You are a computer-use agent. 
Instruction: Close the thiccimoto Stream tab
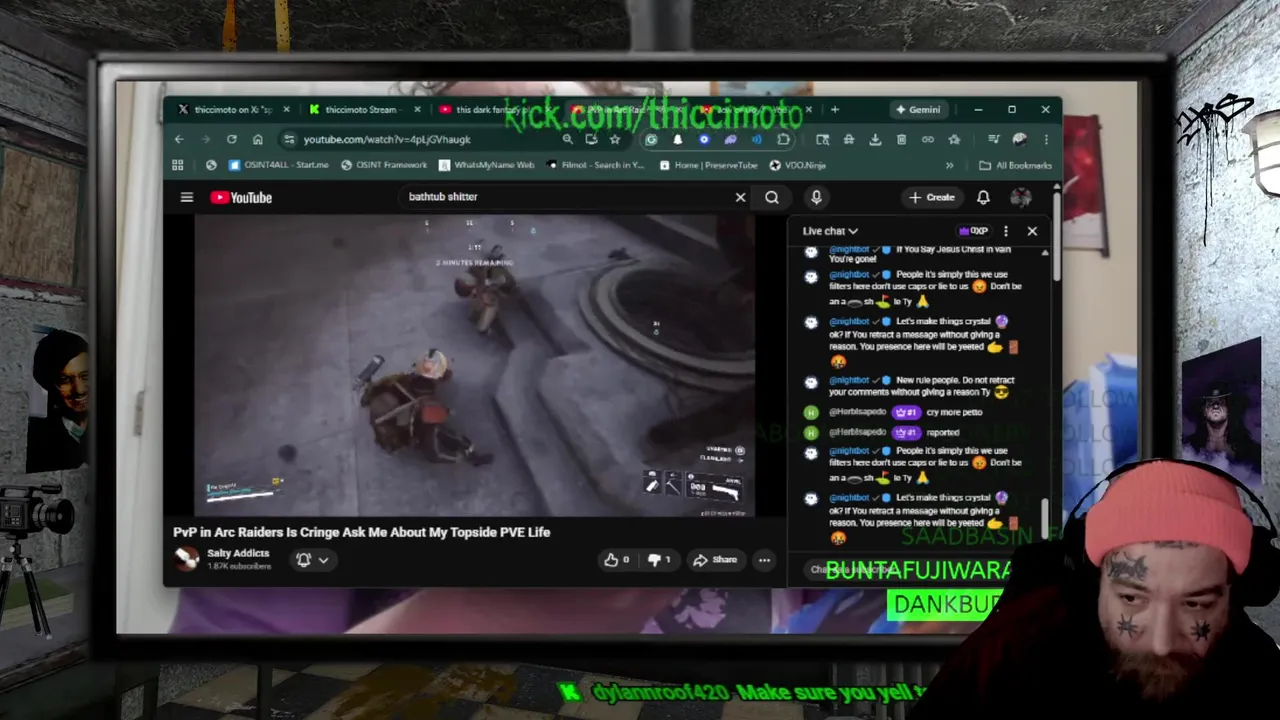pyautogui.click(x=416, y=110)
